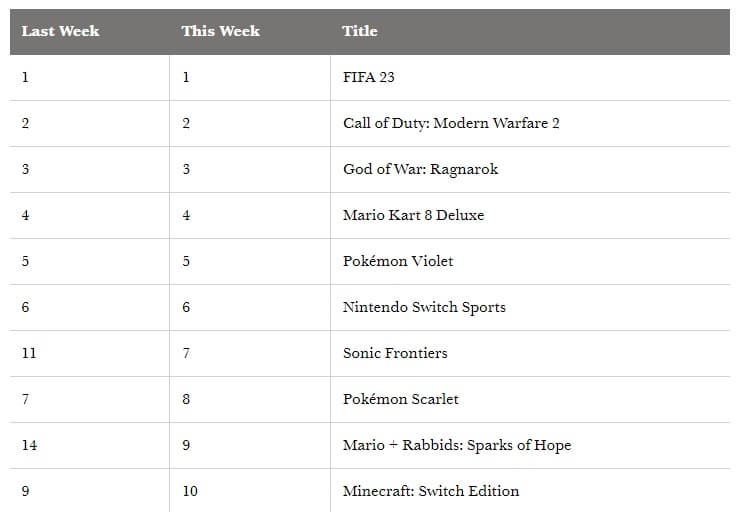Click the "This Week" column header
This screenshot has width=739, height=512.
click(220, 31)
